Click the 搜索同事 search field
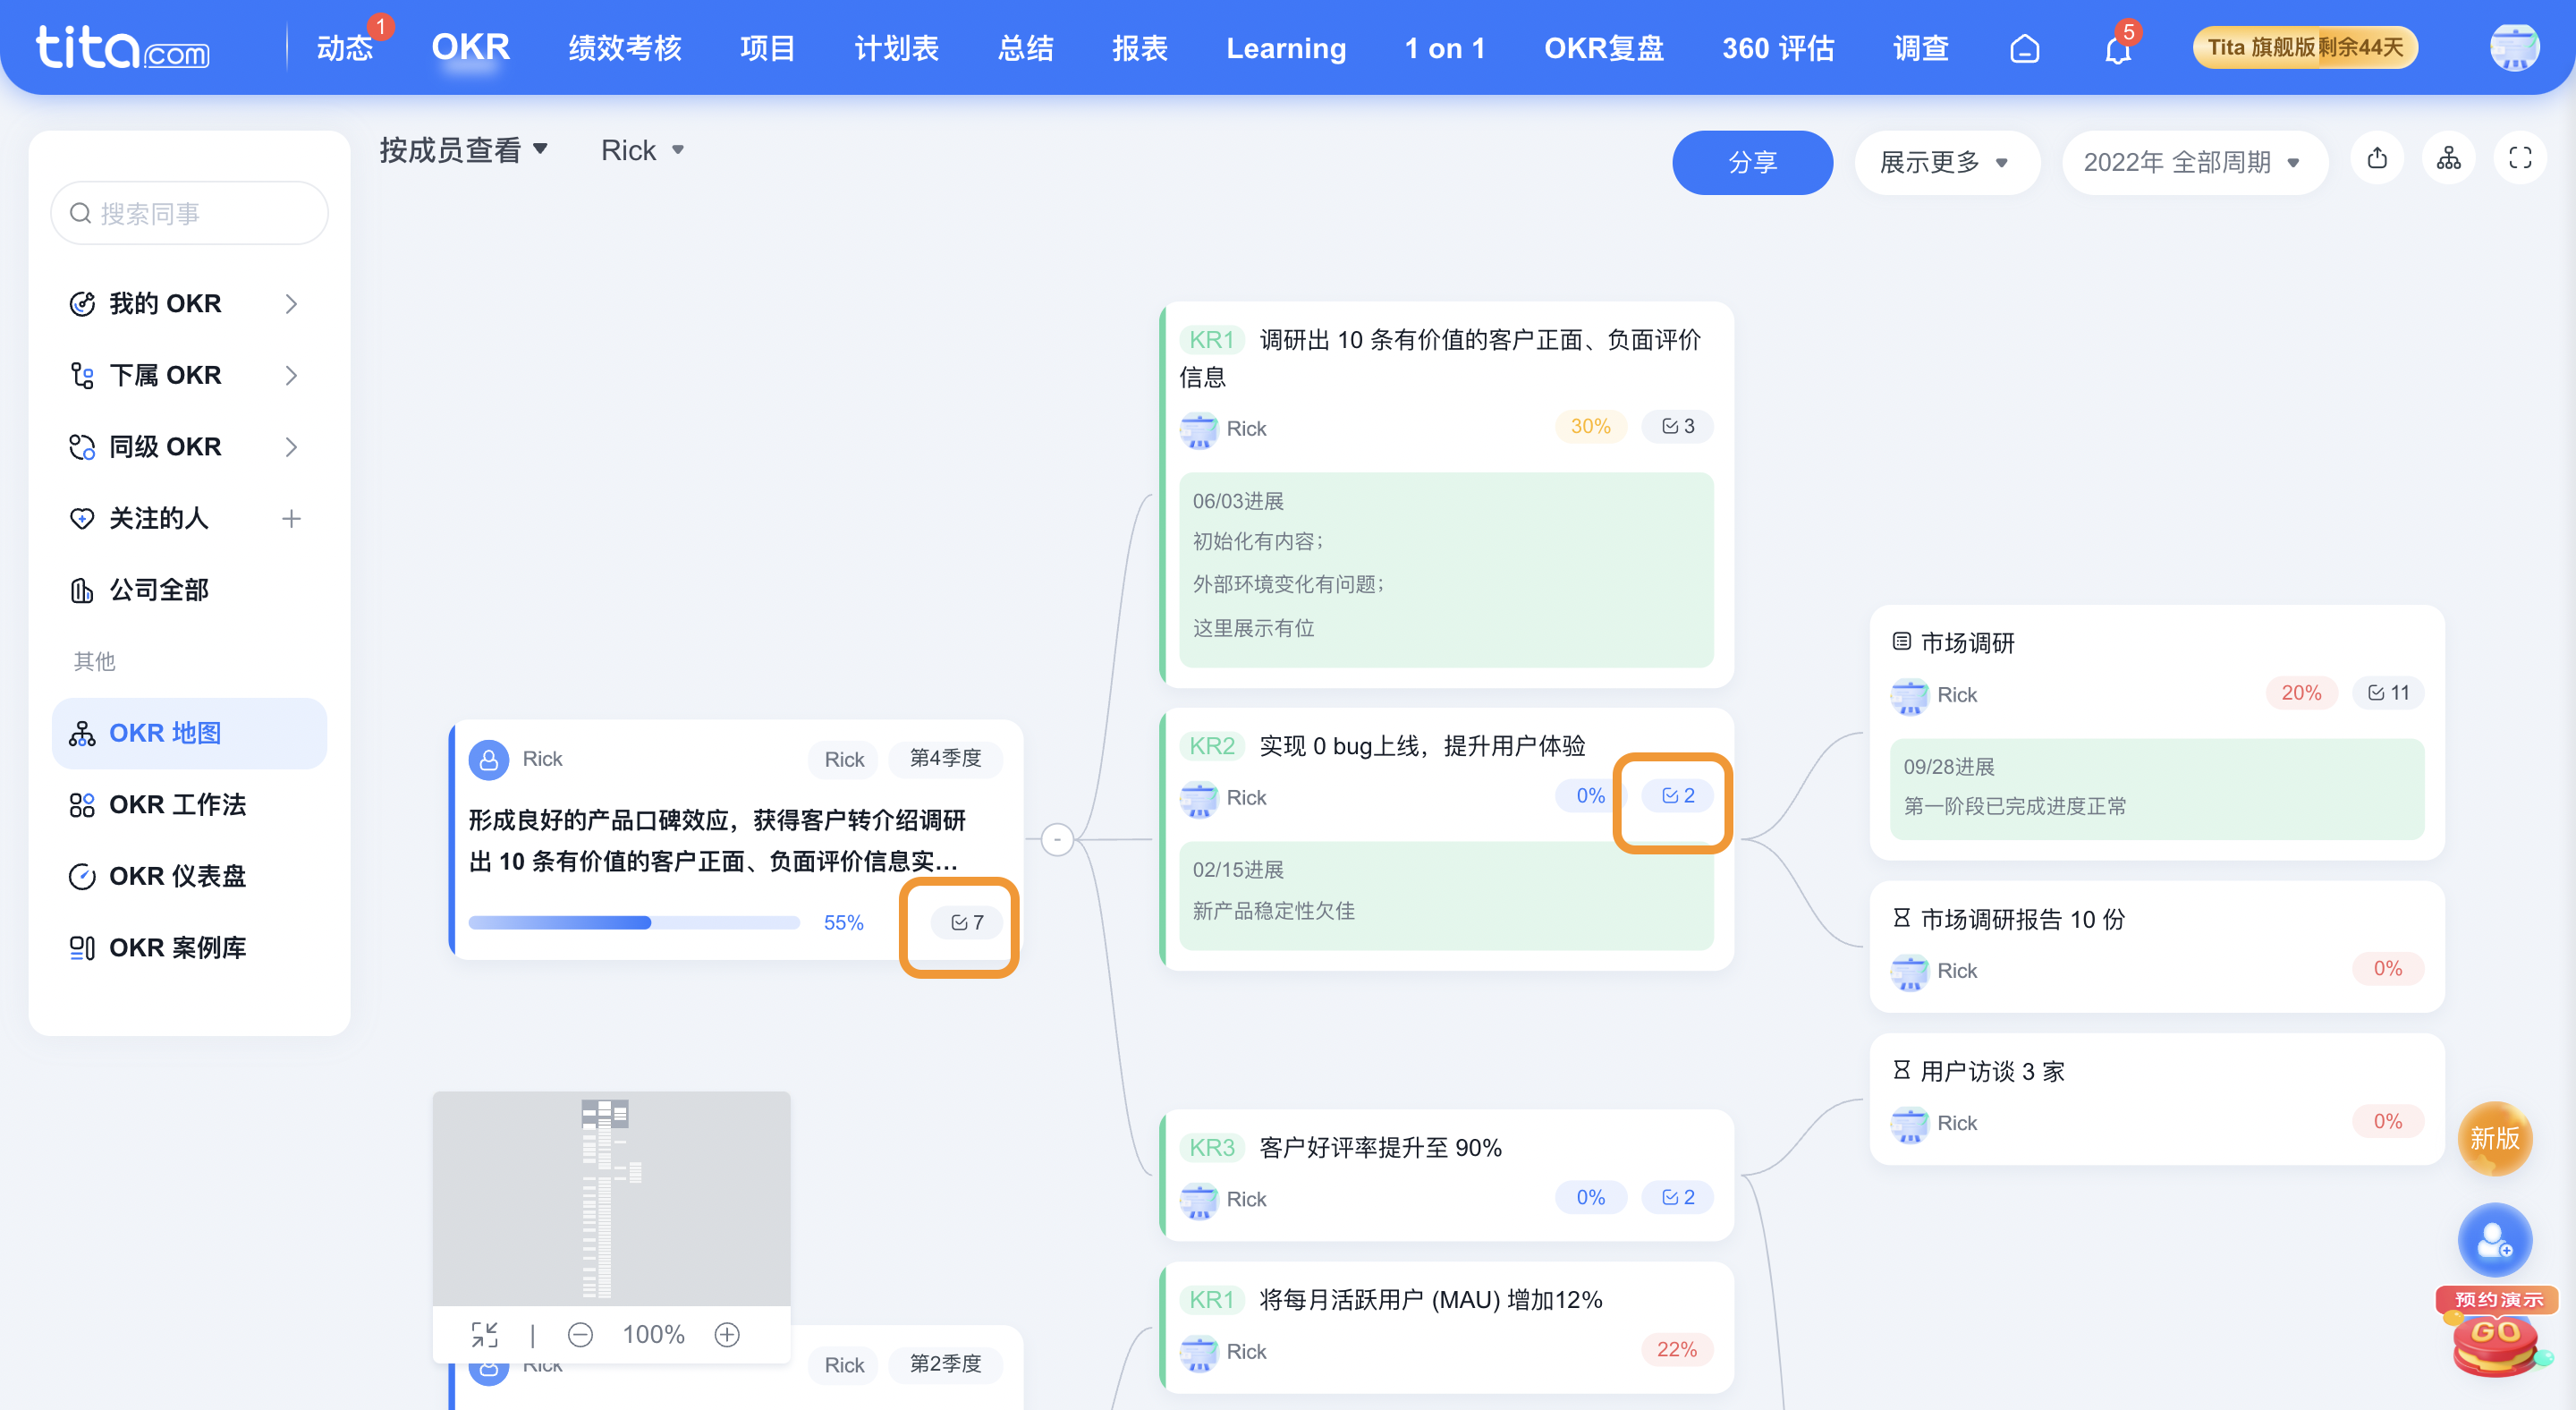 (188, 213)
